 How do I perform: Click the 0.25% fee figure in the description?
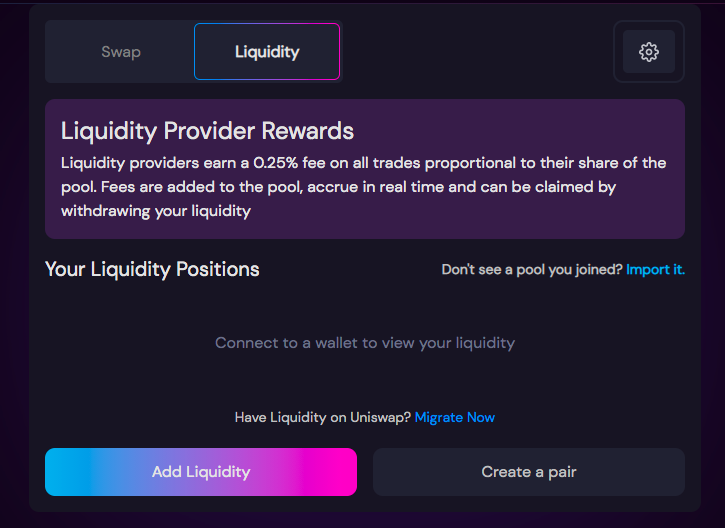point(276,163)
